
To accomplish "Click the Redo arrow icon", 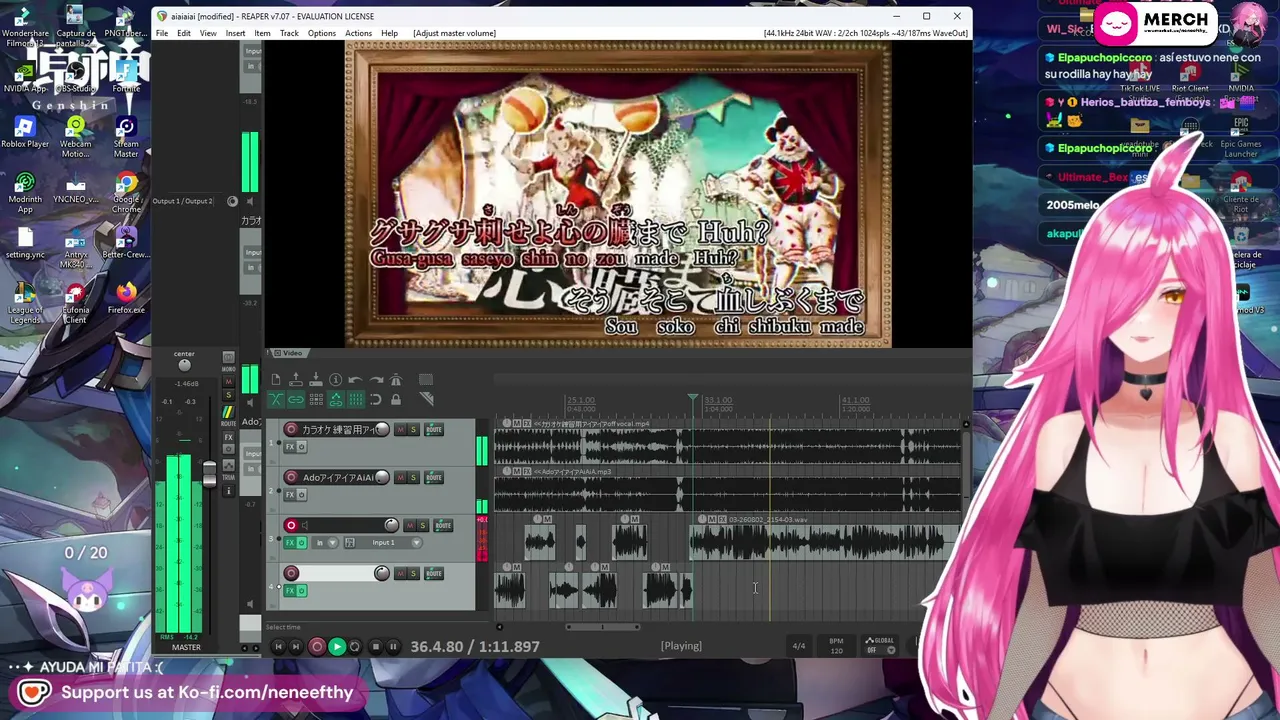I will pyautogui.click(x=376, y=380).
